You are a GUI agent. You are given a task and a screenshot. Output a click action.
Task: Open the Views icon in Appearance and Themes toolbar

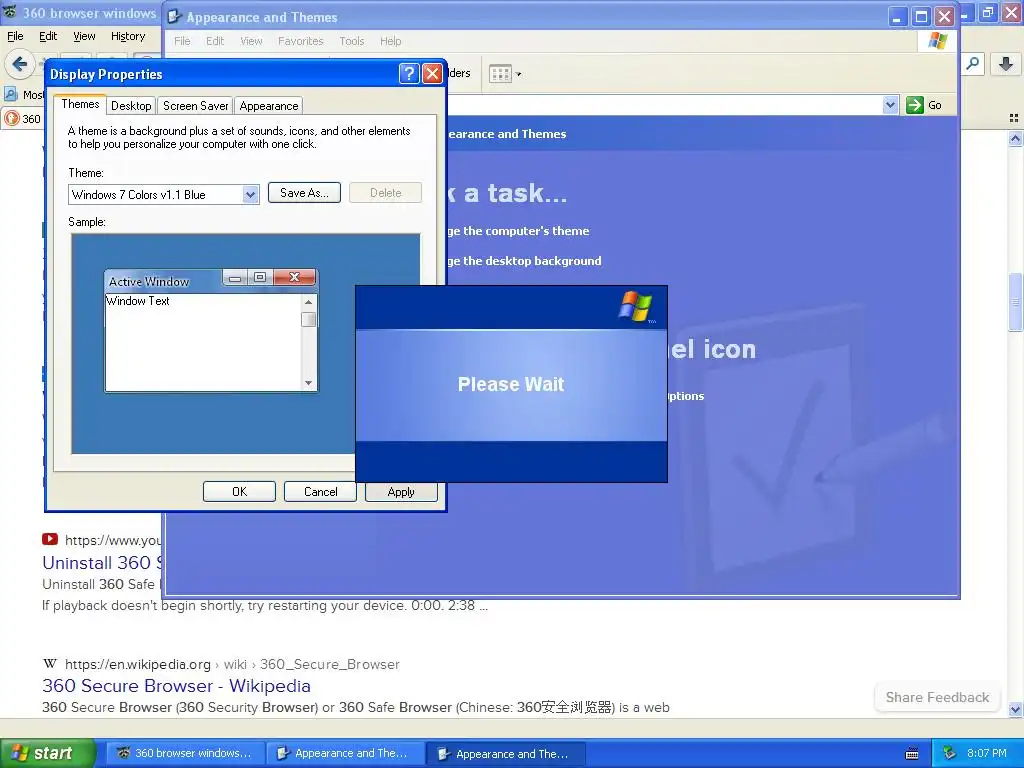coord(500,74)
